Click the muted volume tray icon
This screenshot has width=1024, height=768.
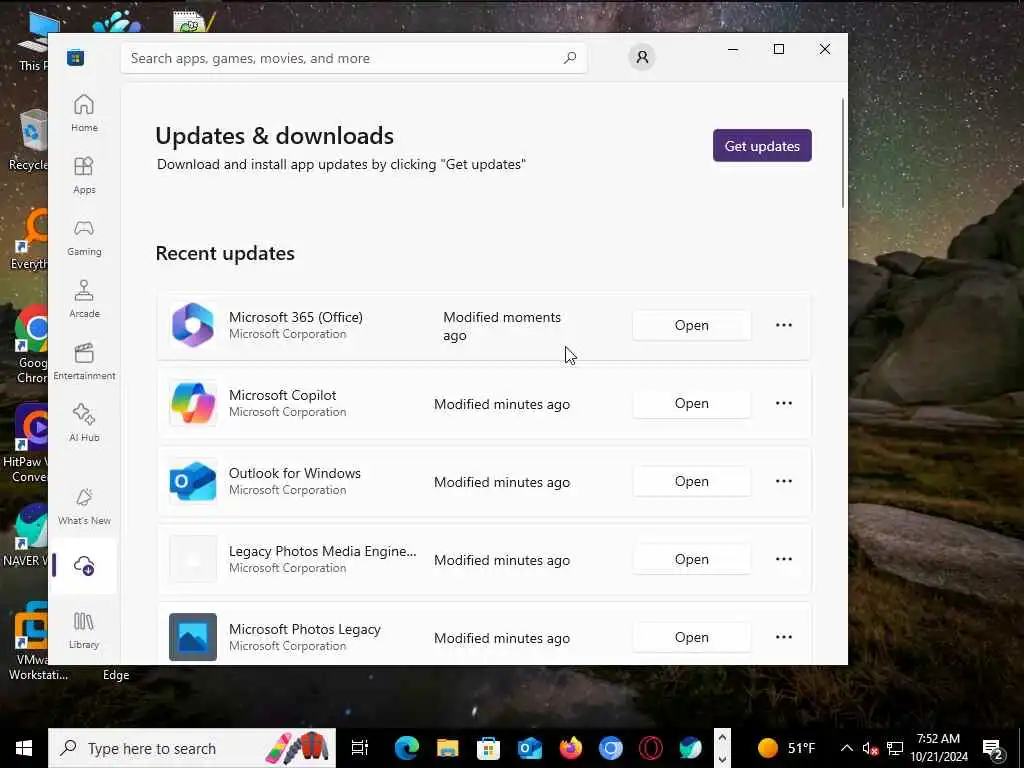(870, 748)
